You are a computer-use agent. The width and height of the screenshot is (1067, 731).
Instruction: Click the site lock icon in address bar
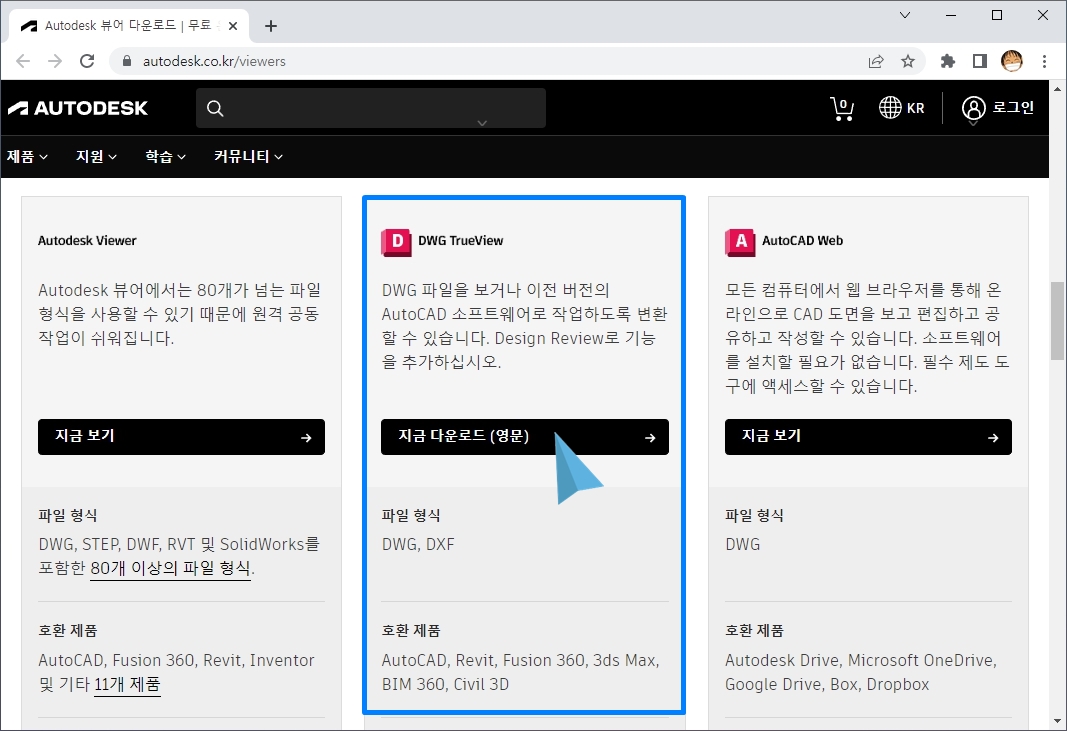pyautogui.click(x=127, y=61)
